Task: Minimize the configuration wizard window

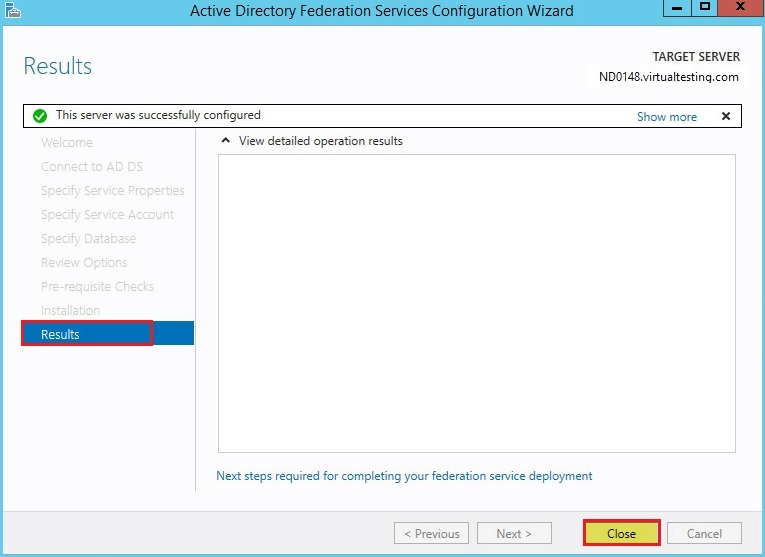Action: point(677,7)
